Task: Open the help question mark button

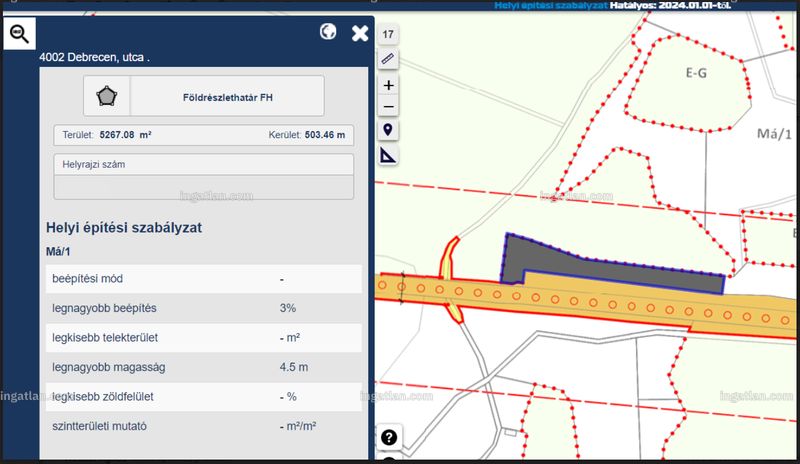Action: (x=389, y=437)
